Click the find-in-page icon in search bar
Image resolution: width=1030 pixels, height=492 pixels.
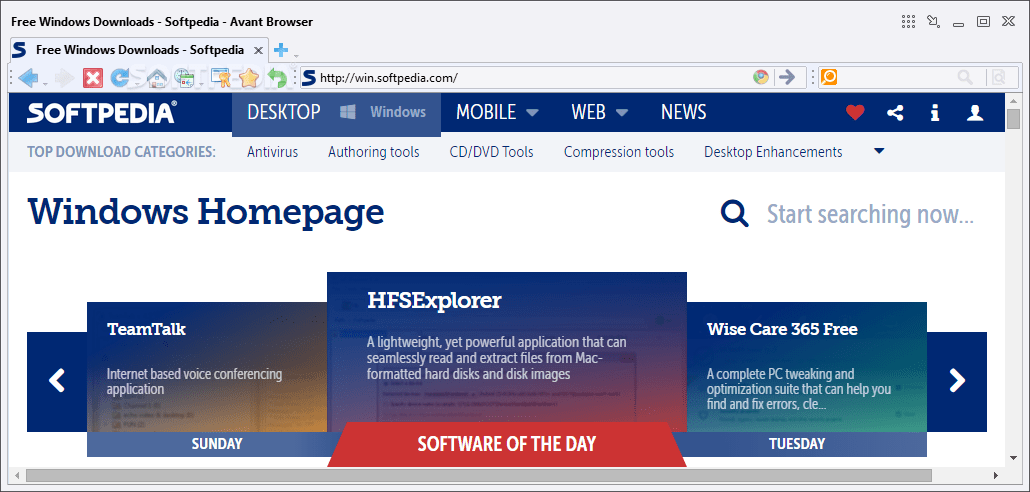coord(998,78)
